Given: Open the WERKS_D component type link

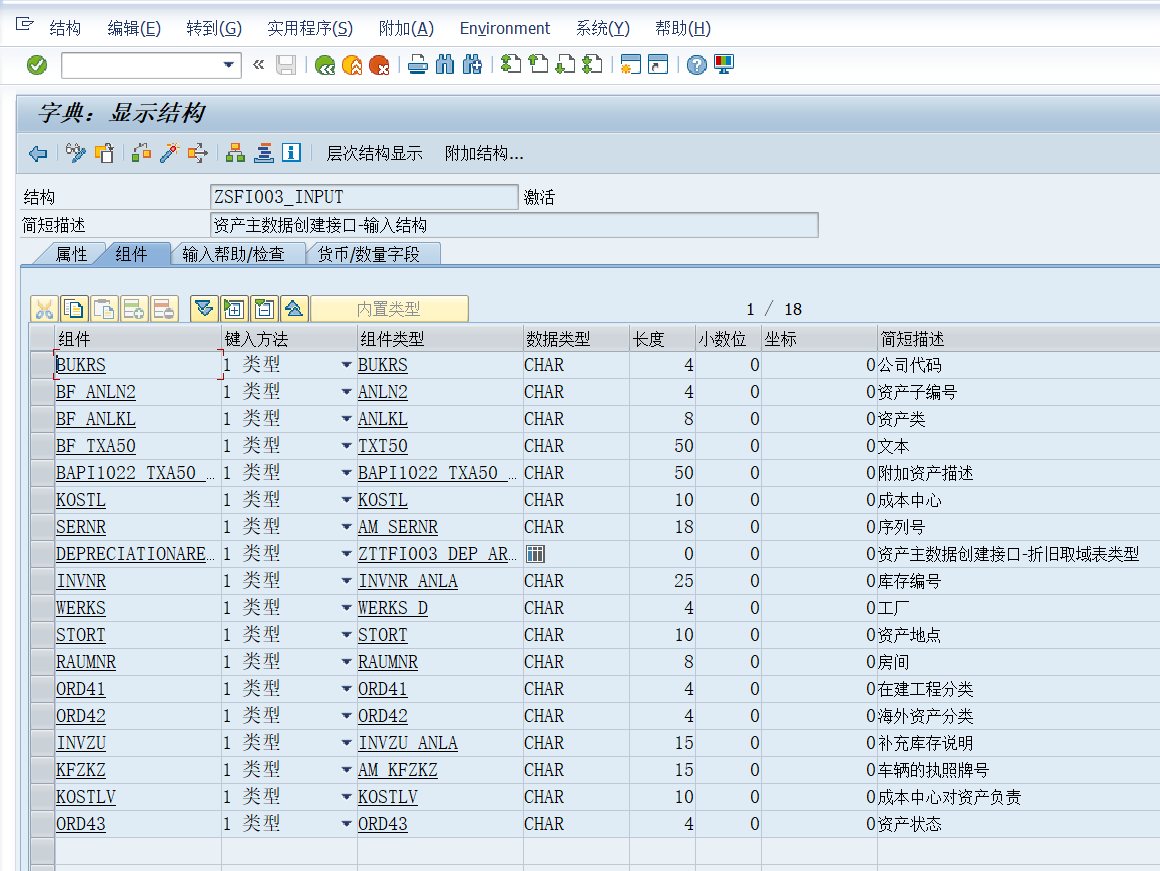Looking at the screenshot, I should 393,608.
